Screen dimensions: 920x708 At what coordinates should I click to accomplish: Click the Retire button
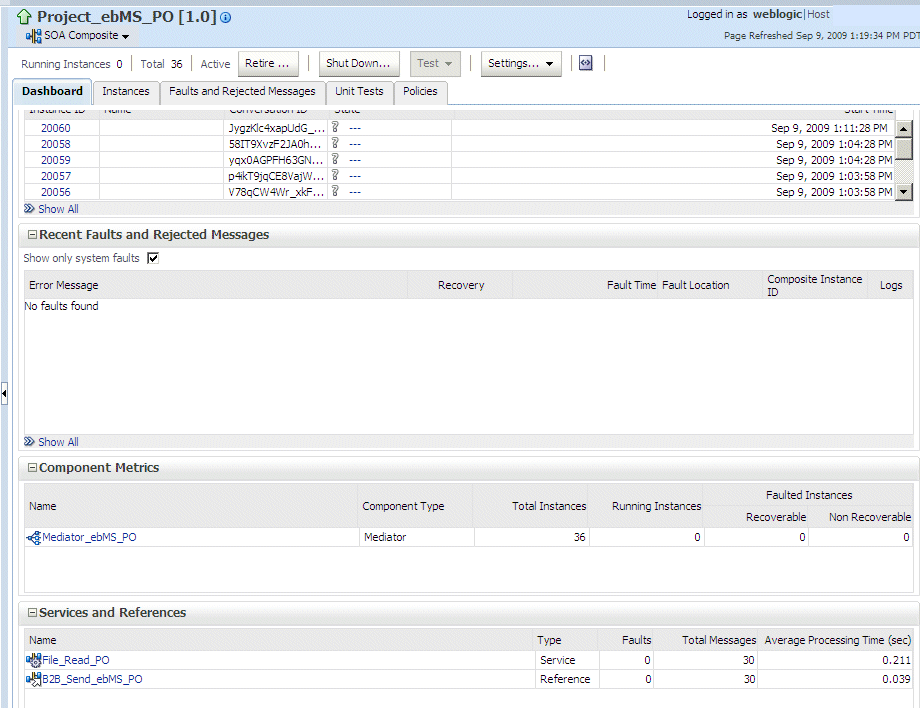[x=267, y=62]
